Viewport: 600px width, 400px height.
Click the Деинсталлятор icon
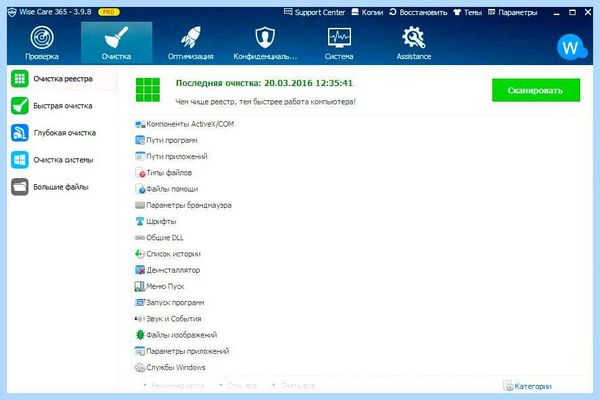coord(140,270)
